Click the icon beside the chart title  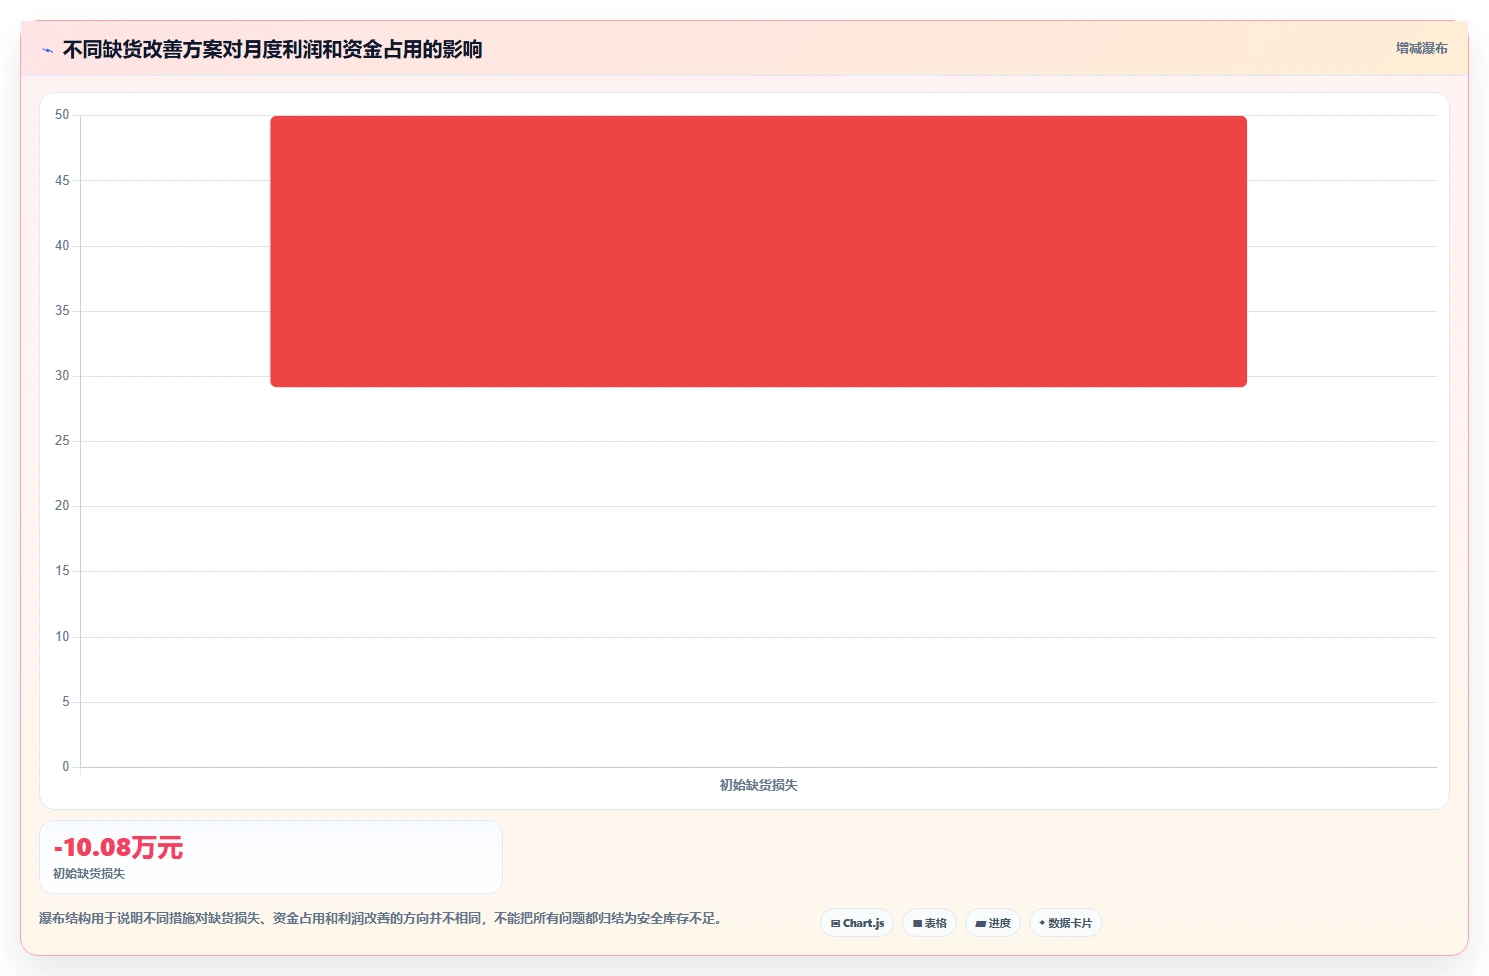[47, 50]
